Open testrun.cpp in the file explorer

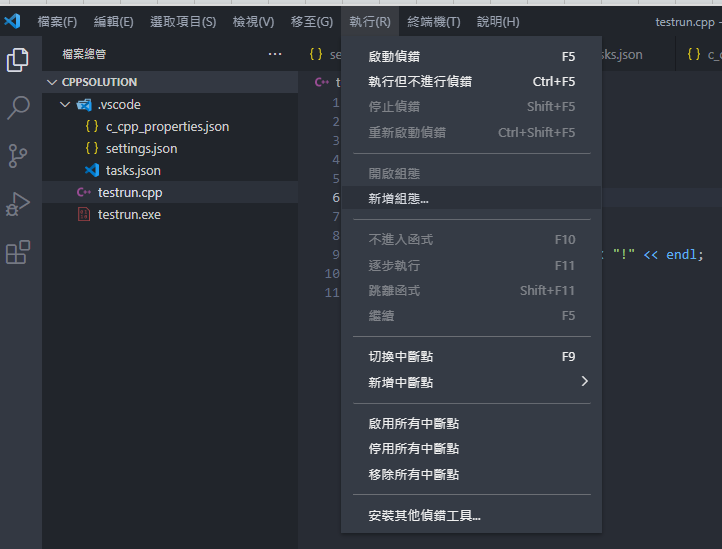[130, 192]
